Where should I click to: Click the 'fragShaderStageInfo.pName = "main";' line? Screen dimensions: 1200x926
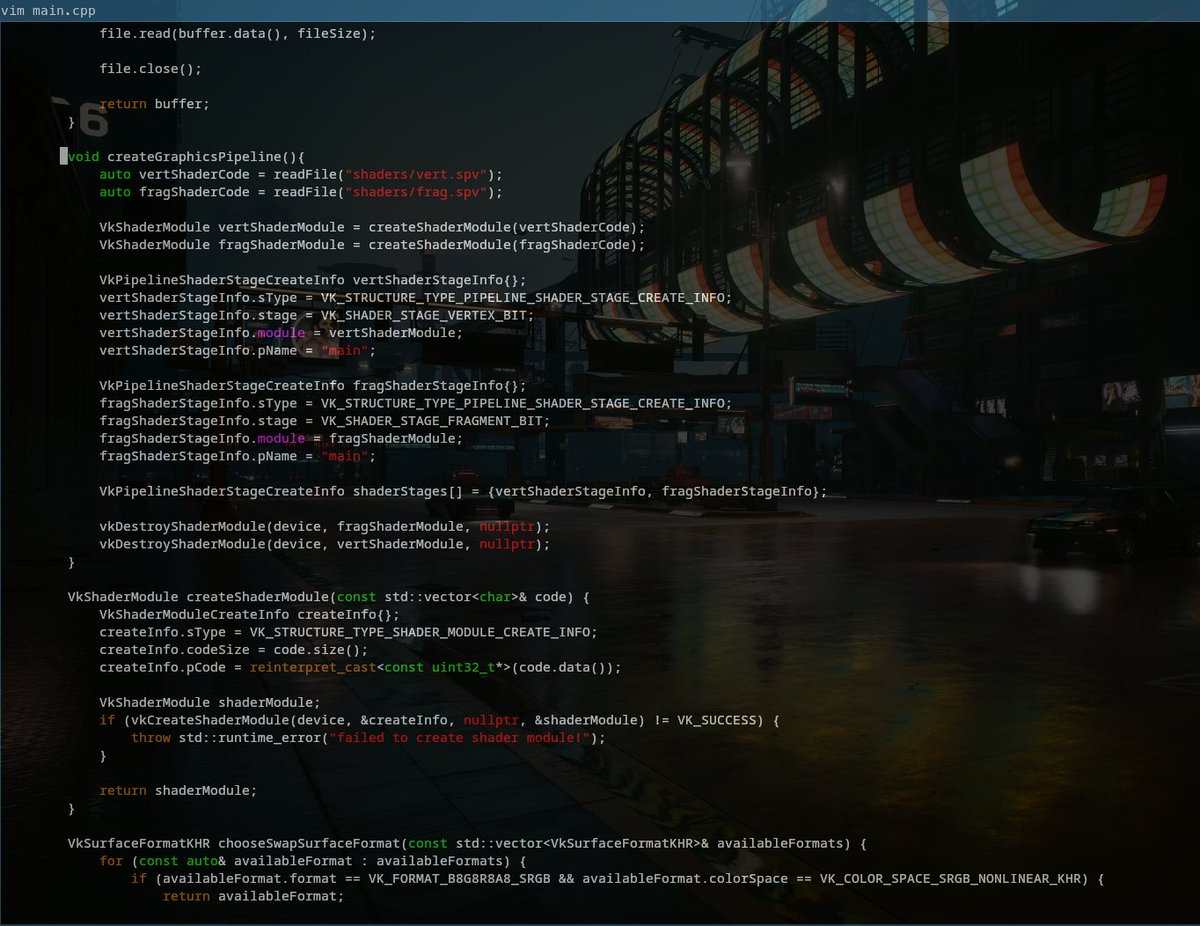(238, 457)
